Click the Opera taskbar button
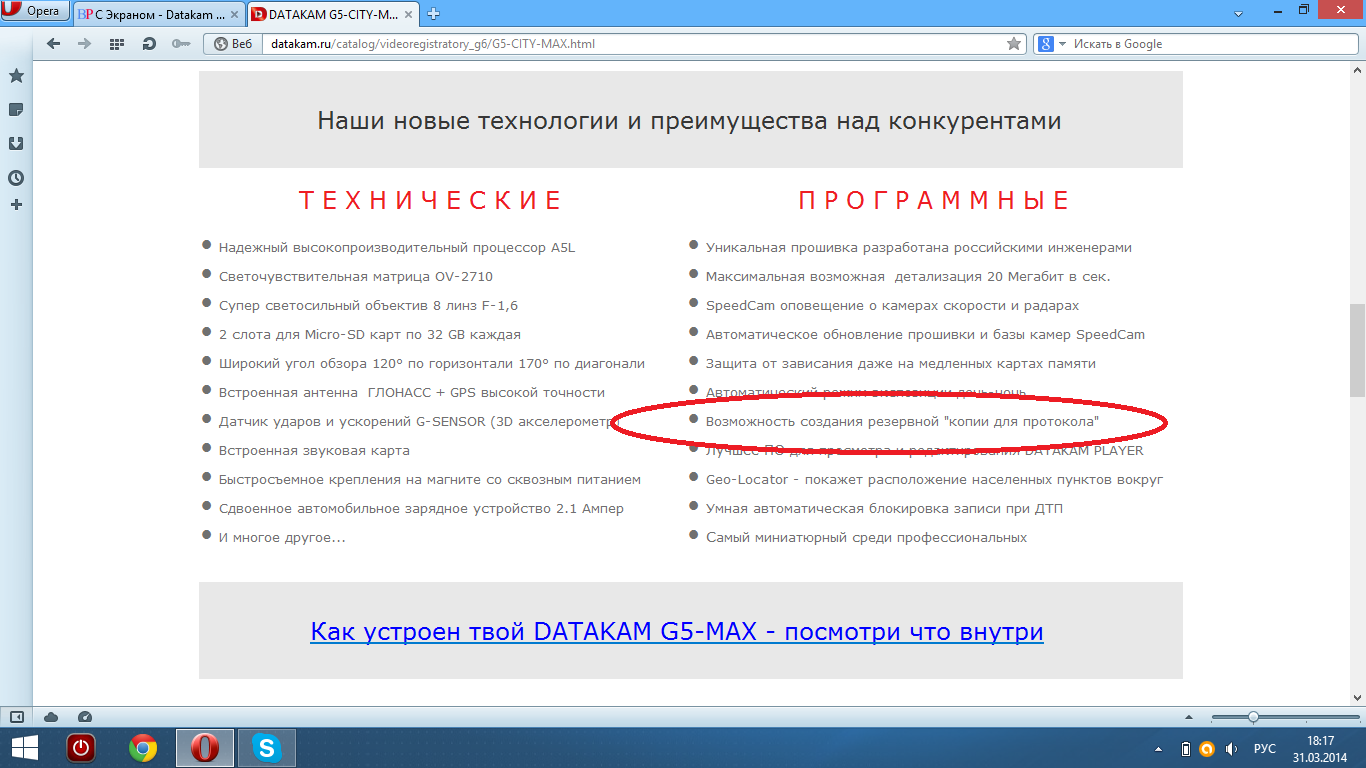The width and height of the screenshot is (1366, 768). (205, 747)
